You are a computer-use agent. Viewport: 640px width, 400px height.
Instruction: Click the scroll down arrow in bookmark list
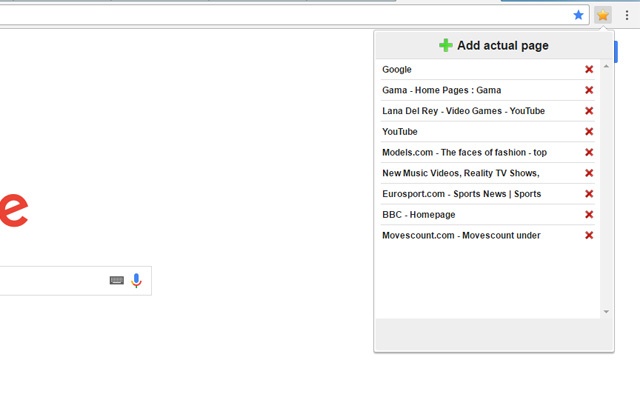606,312
